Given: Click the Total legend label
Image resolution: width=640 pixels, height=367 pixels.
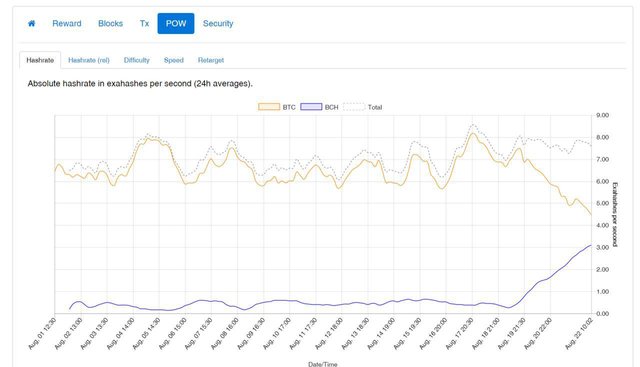Looking at the screenshot, I should pos(375,107).
